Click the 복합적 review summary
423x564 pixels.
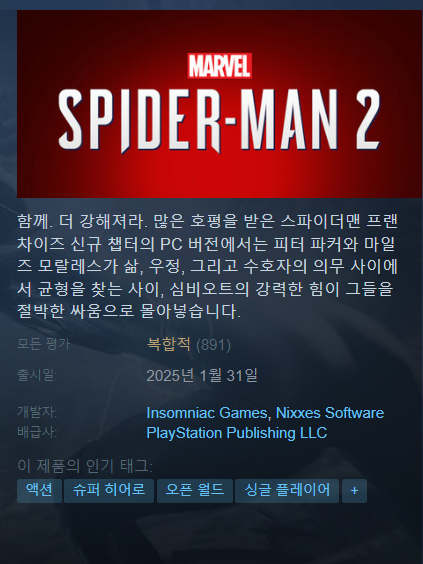169,344
